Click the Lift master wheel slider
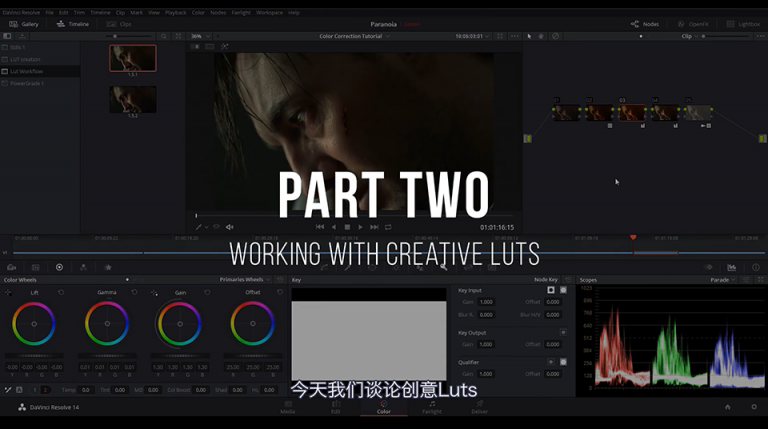 pyautogui.click(x=34, y=356)
